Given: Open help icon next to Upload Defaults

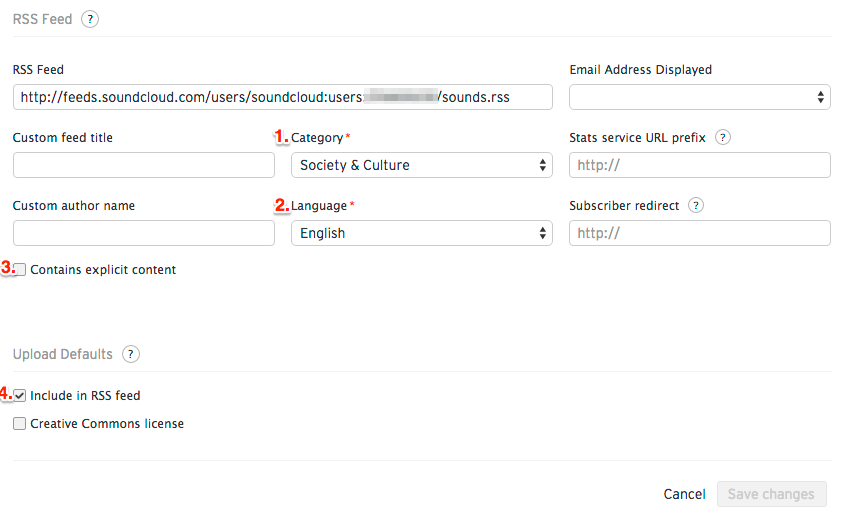Looking at the screenshot, I should tap(130, 354).
